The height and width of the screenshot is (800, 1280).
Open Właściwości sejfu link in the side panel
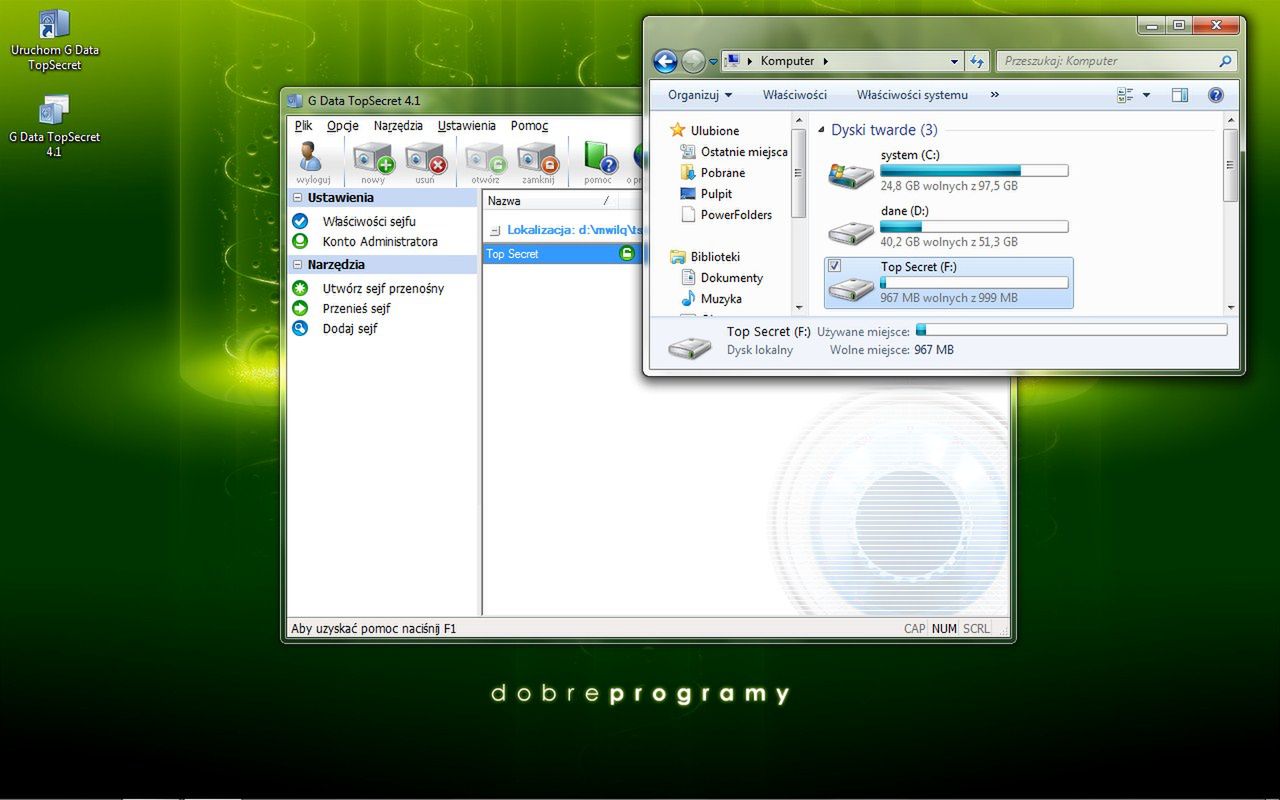[369, 221]
